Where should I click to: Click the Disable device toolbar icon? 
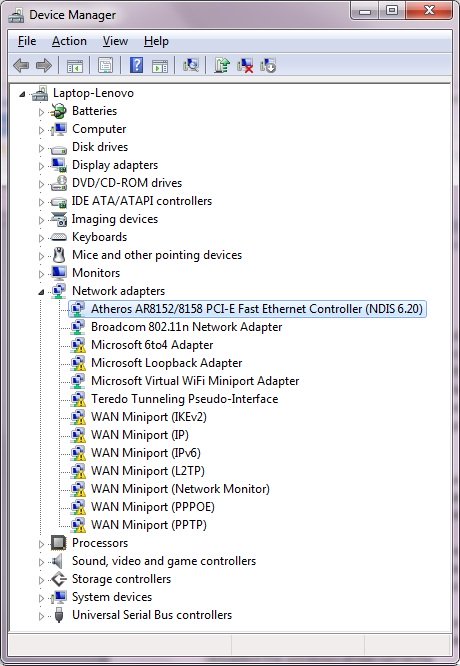pos(268,65)
